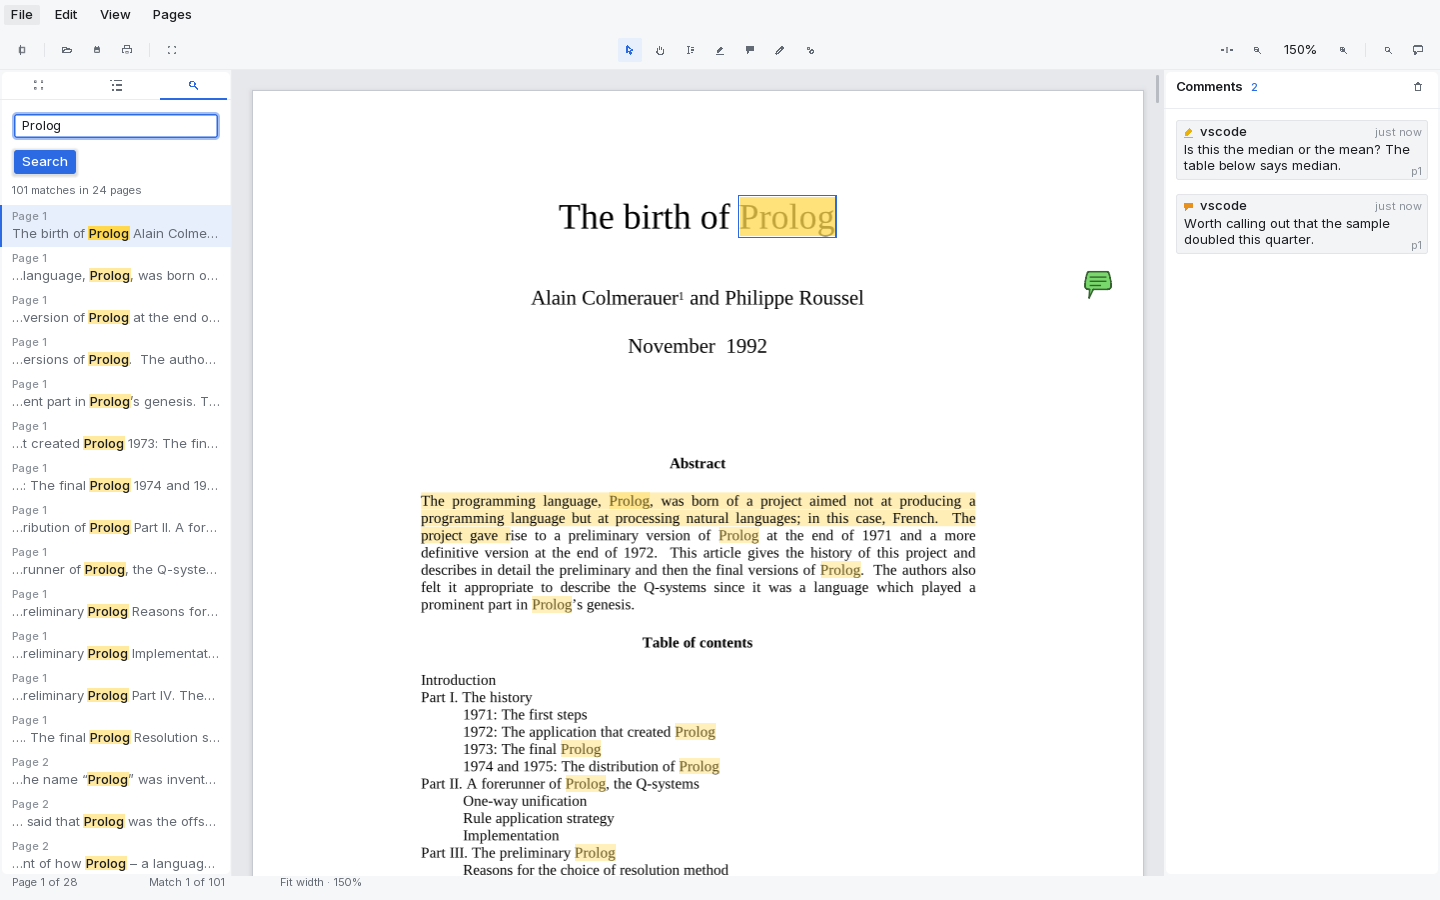The image size is (1440, 900).
Task: Open the 'Worth calling out' comment
Action: pyautogui.click(x=1302, y=224)
